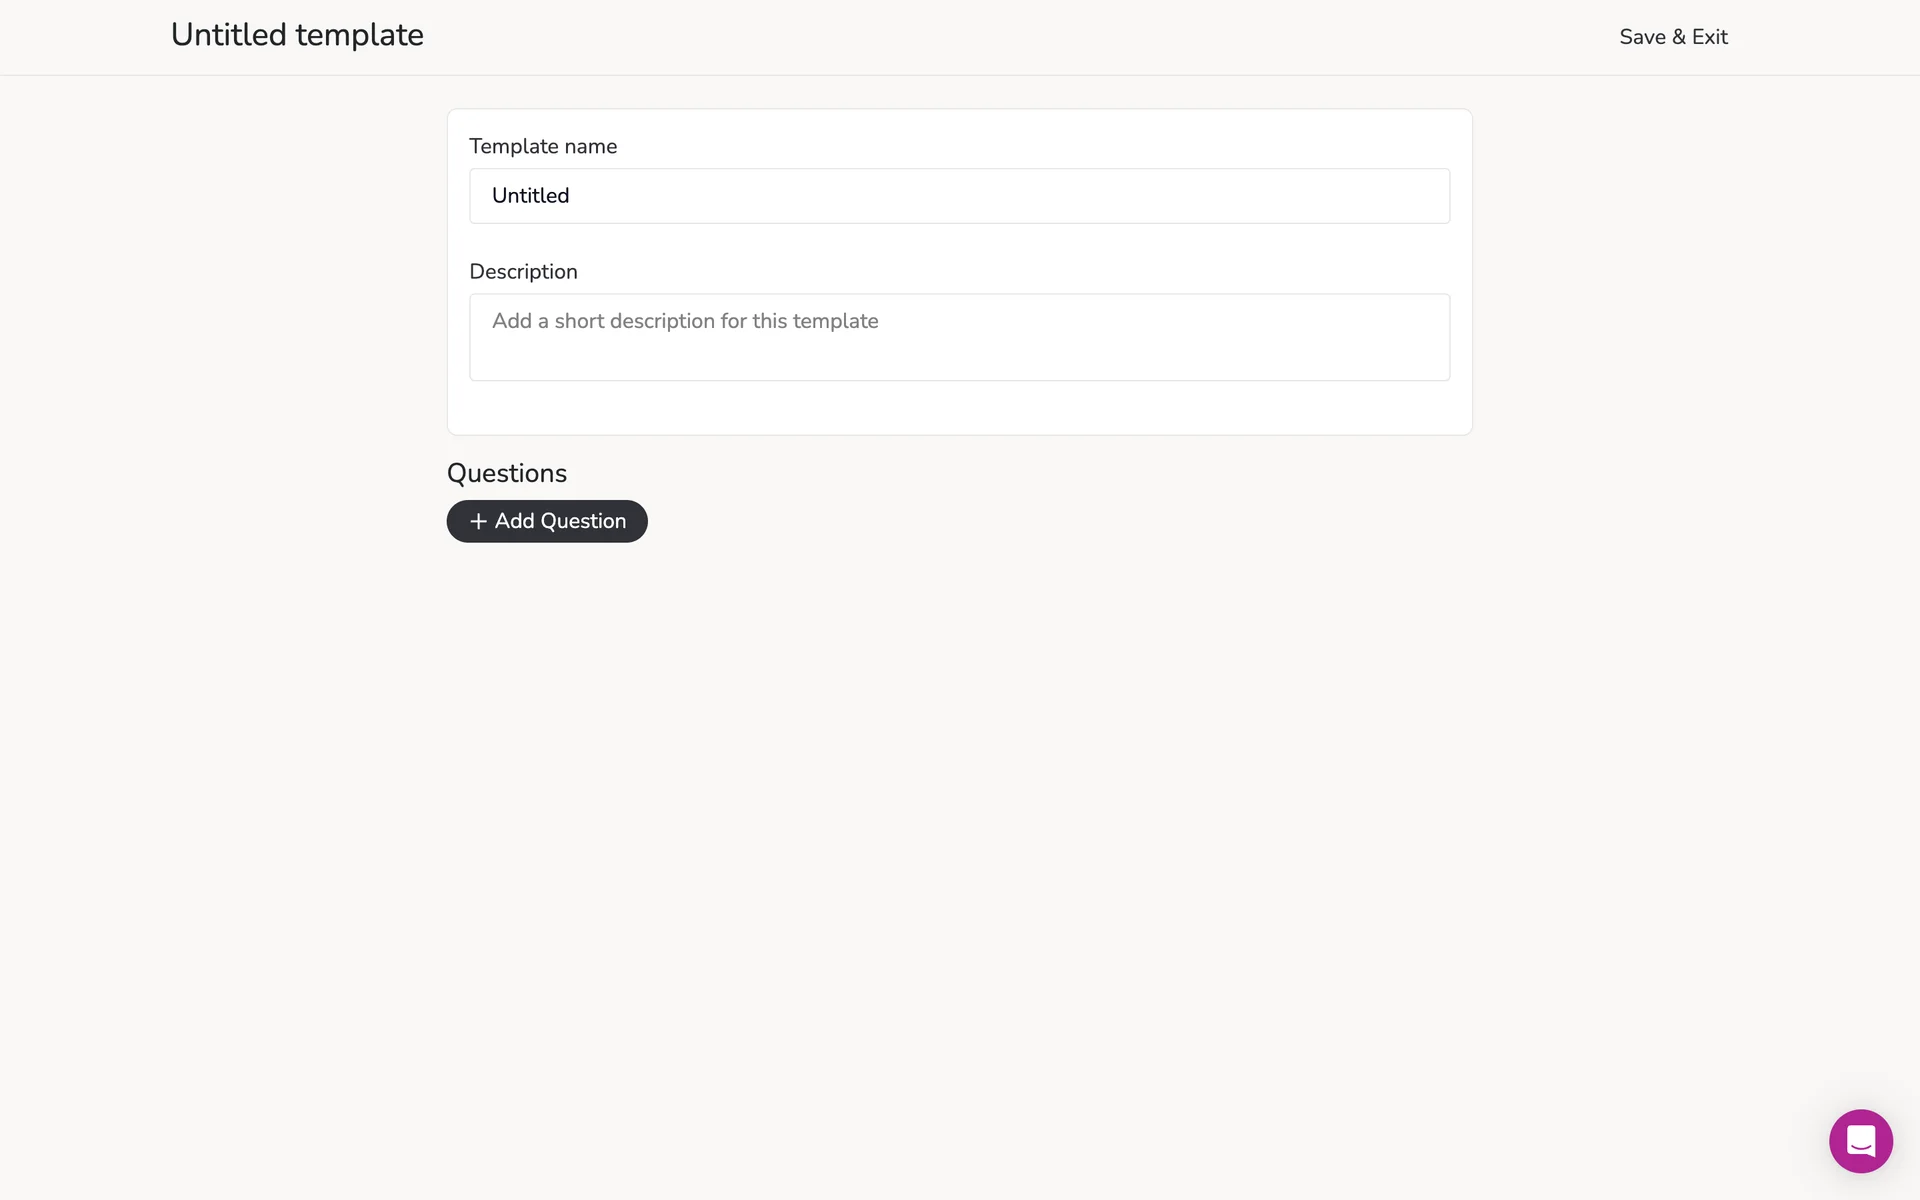The width and height of the screenshot is (1920, 1200).
Task: Click into the Description text area
Action: [958, 337]
